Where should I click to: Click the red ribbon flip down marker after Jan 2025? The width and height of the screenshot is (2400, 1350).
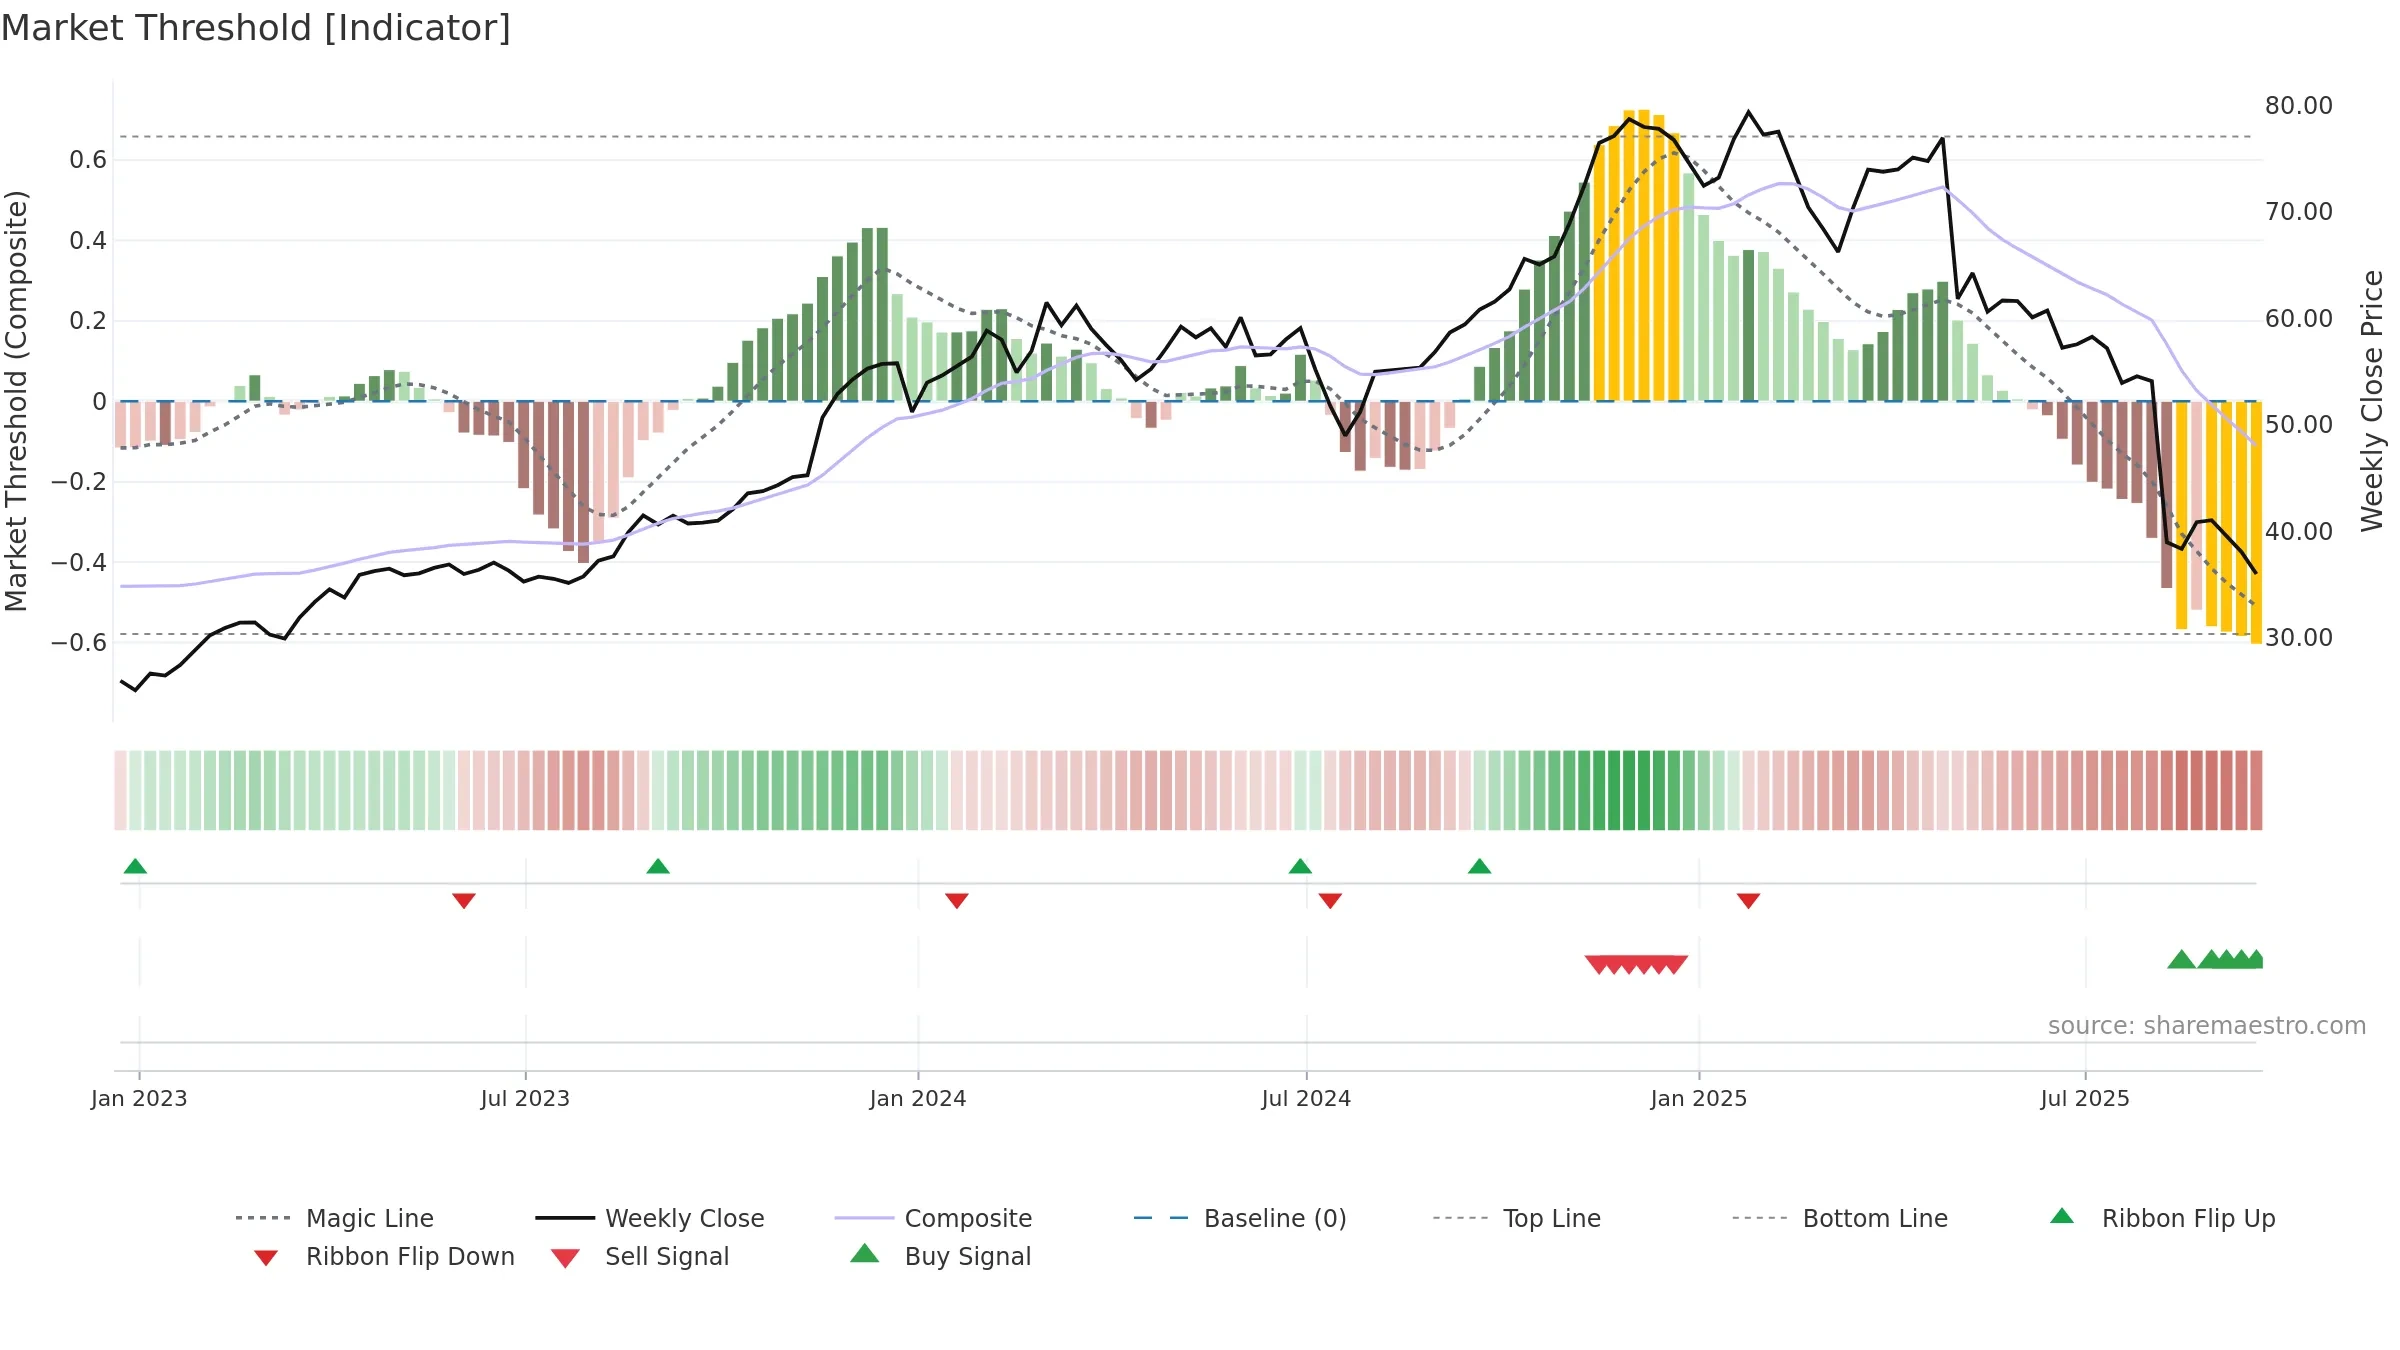tap(1748, 901)
